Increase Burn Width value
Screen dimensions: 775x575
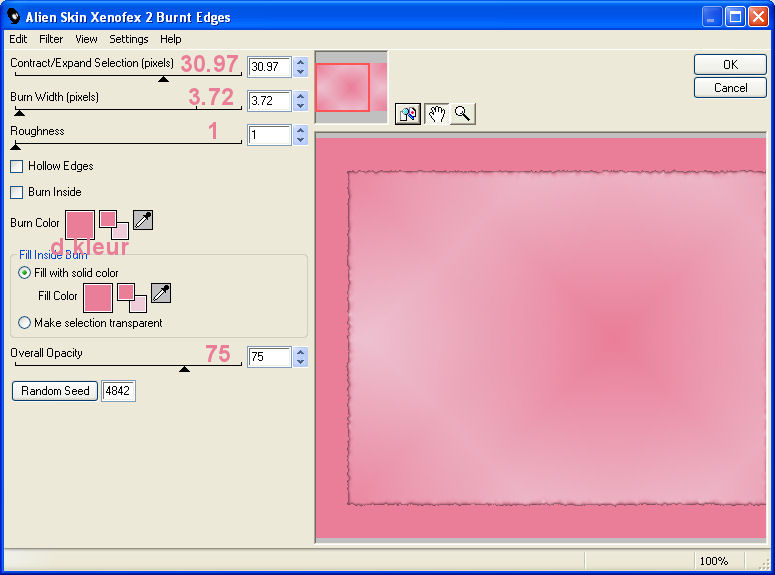pos(301,96)
